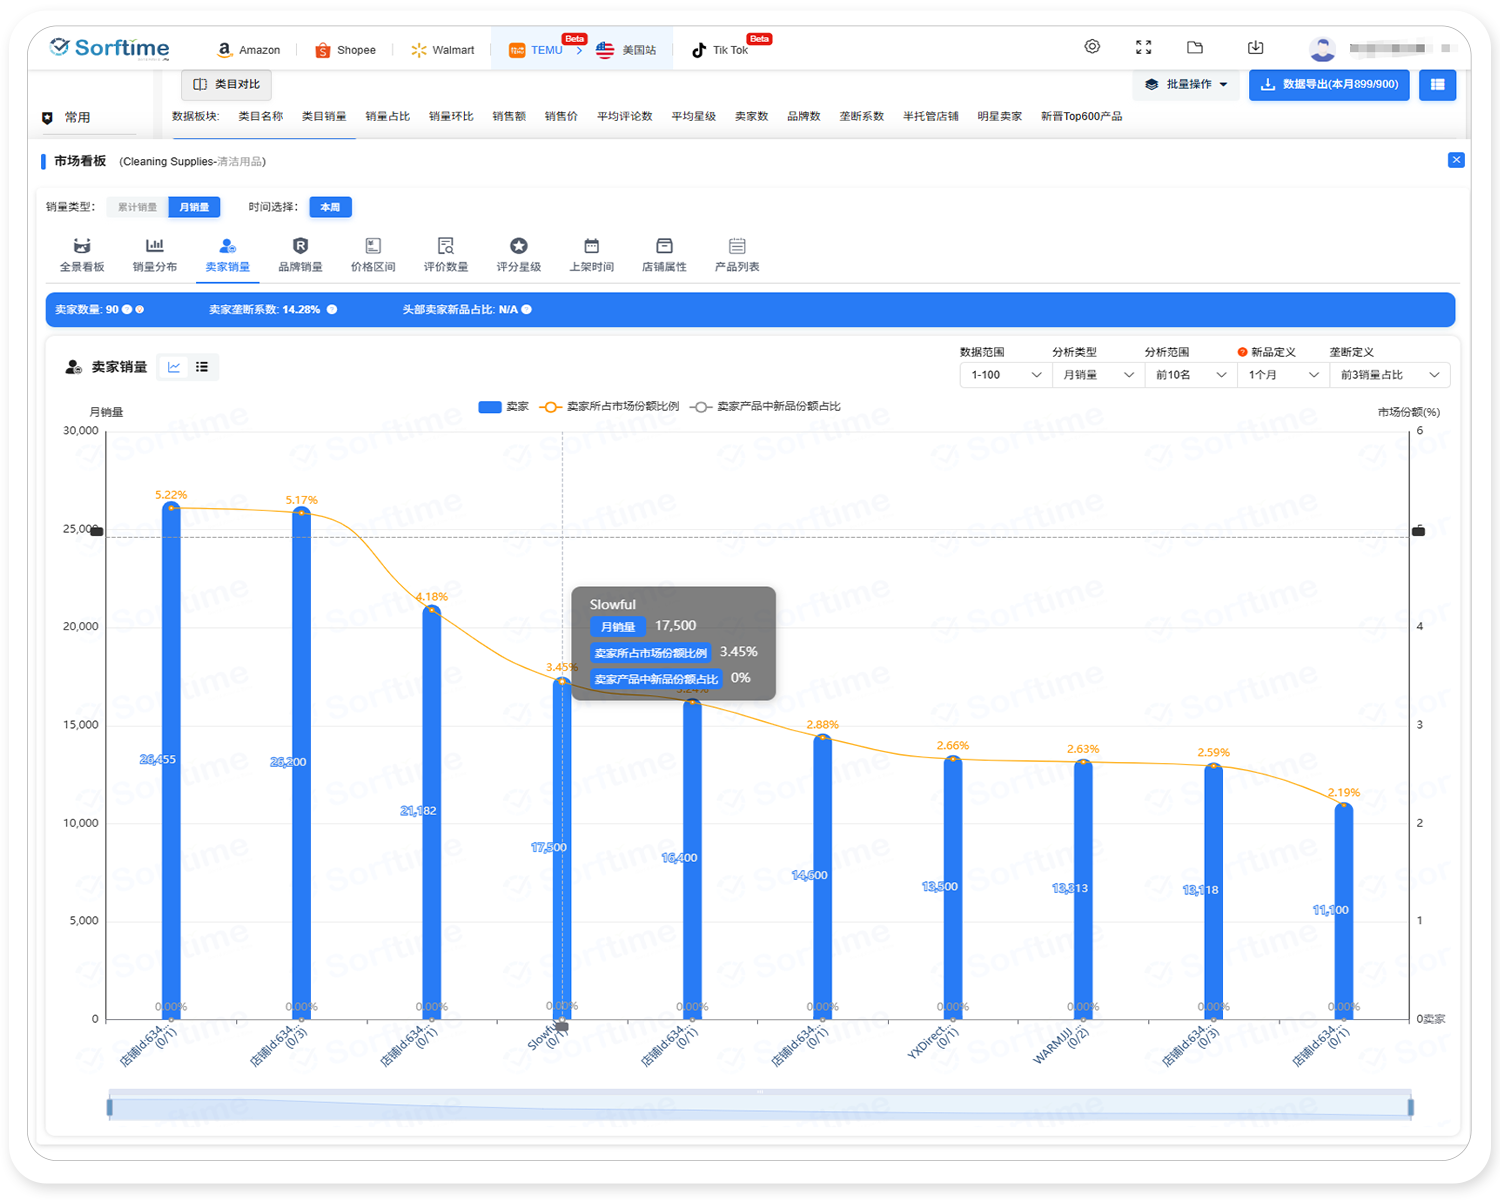
Task: Expand the 分析范围 前10名 dropdown
Action: pyautogui.click(x=1190, y=375)
